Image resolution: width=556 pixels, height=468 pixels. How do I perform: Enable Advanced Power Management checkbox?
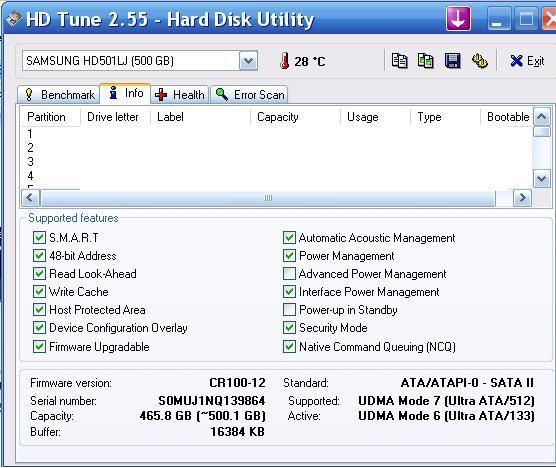tap(289, 274)
